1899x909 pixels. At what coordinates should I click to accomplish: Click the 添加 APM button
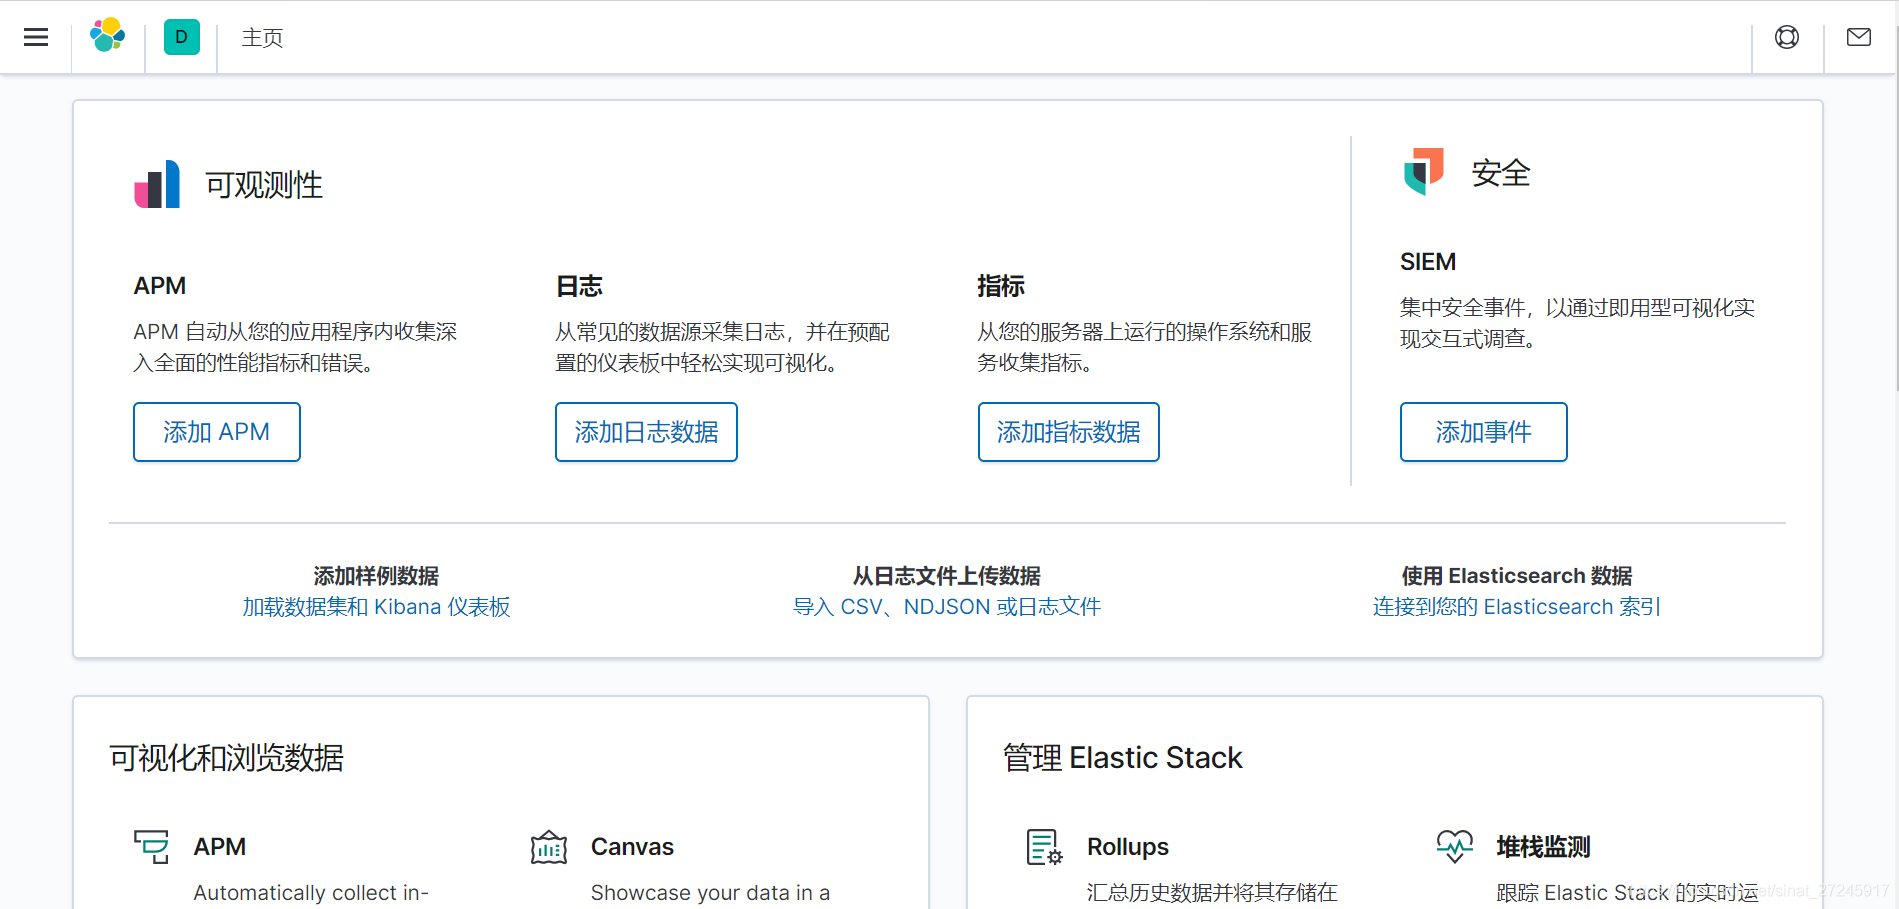(217, 432)
